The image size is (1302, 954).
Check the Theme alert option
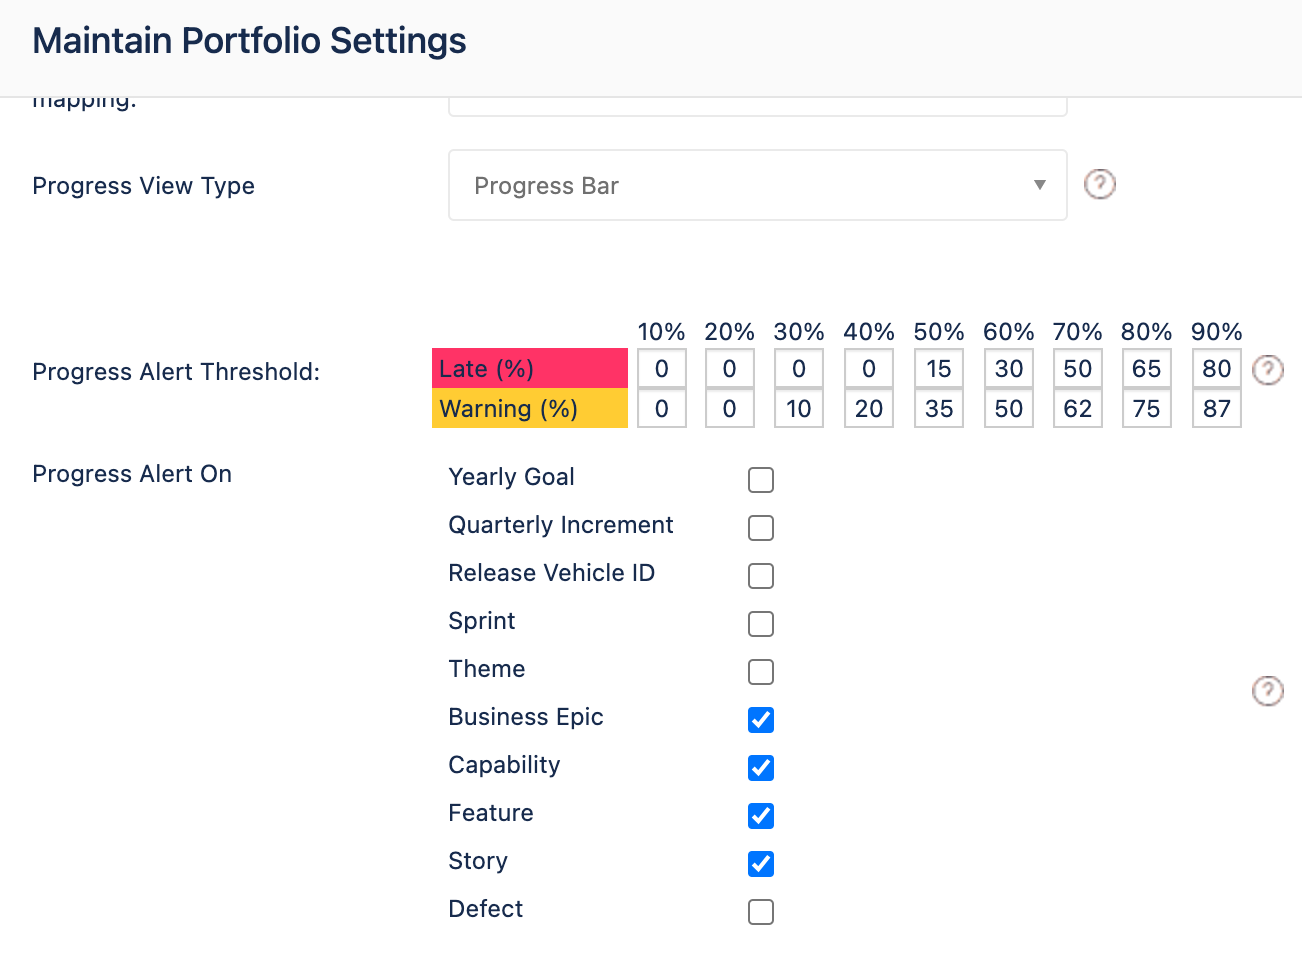click(761, 672)
